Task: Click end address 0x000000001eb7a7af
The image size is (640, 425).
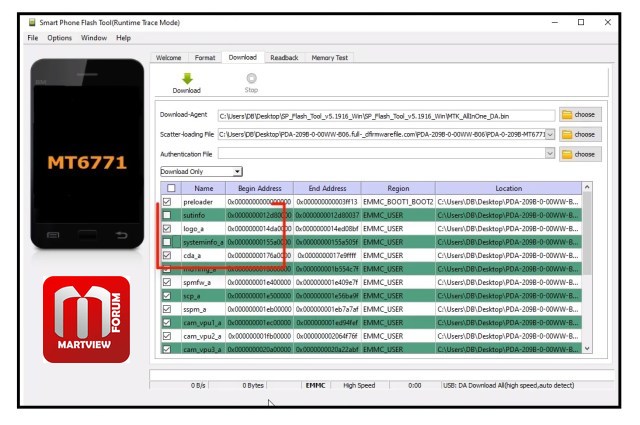Action: click(x=327, y=309)
